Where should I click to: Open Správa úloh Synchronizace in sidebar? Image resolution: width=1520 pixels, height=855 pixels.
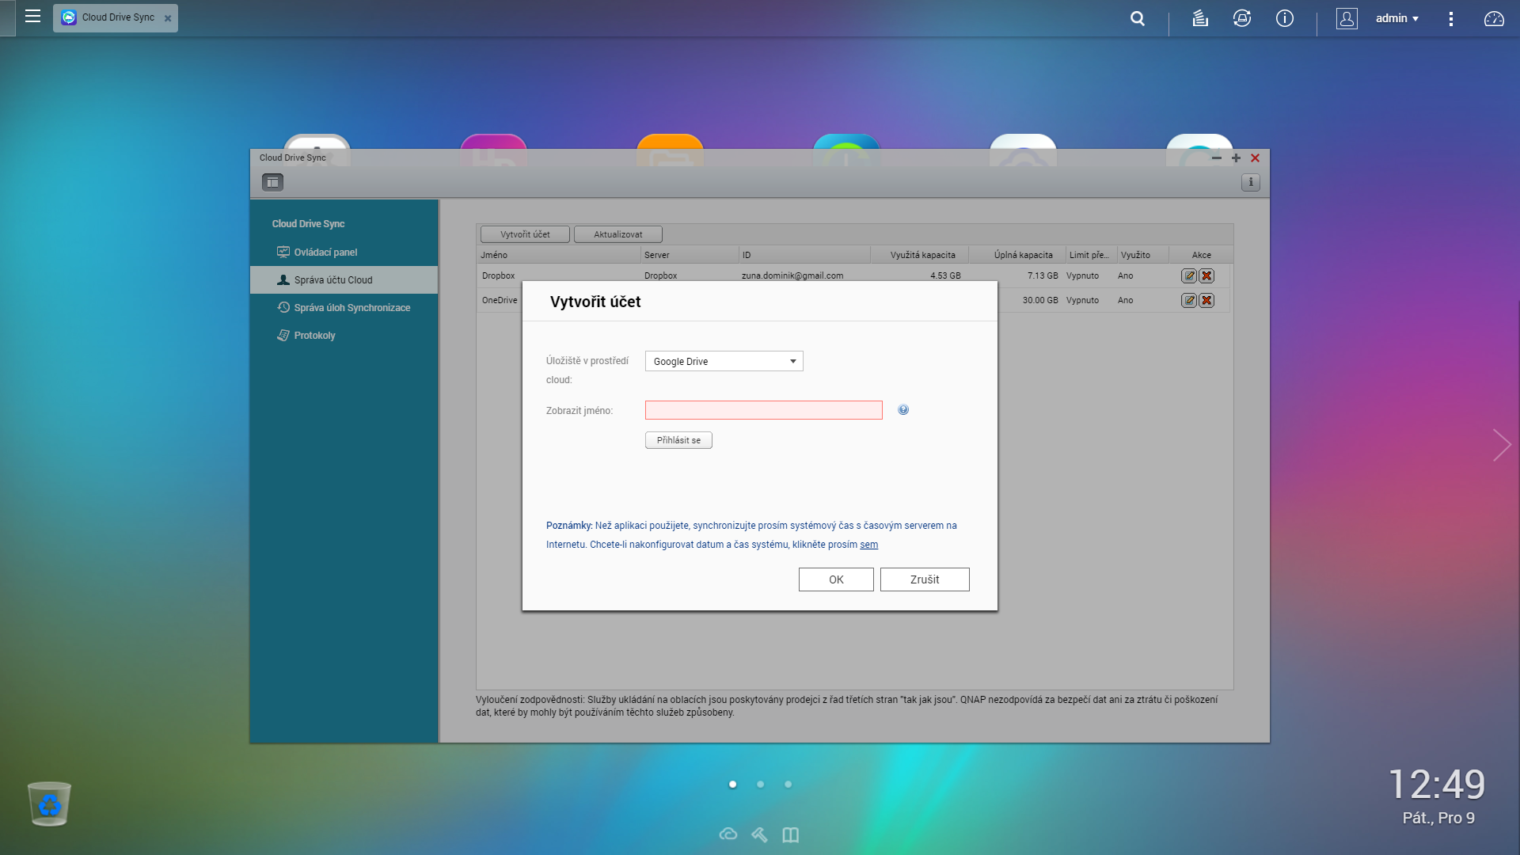point(351,308)
